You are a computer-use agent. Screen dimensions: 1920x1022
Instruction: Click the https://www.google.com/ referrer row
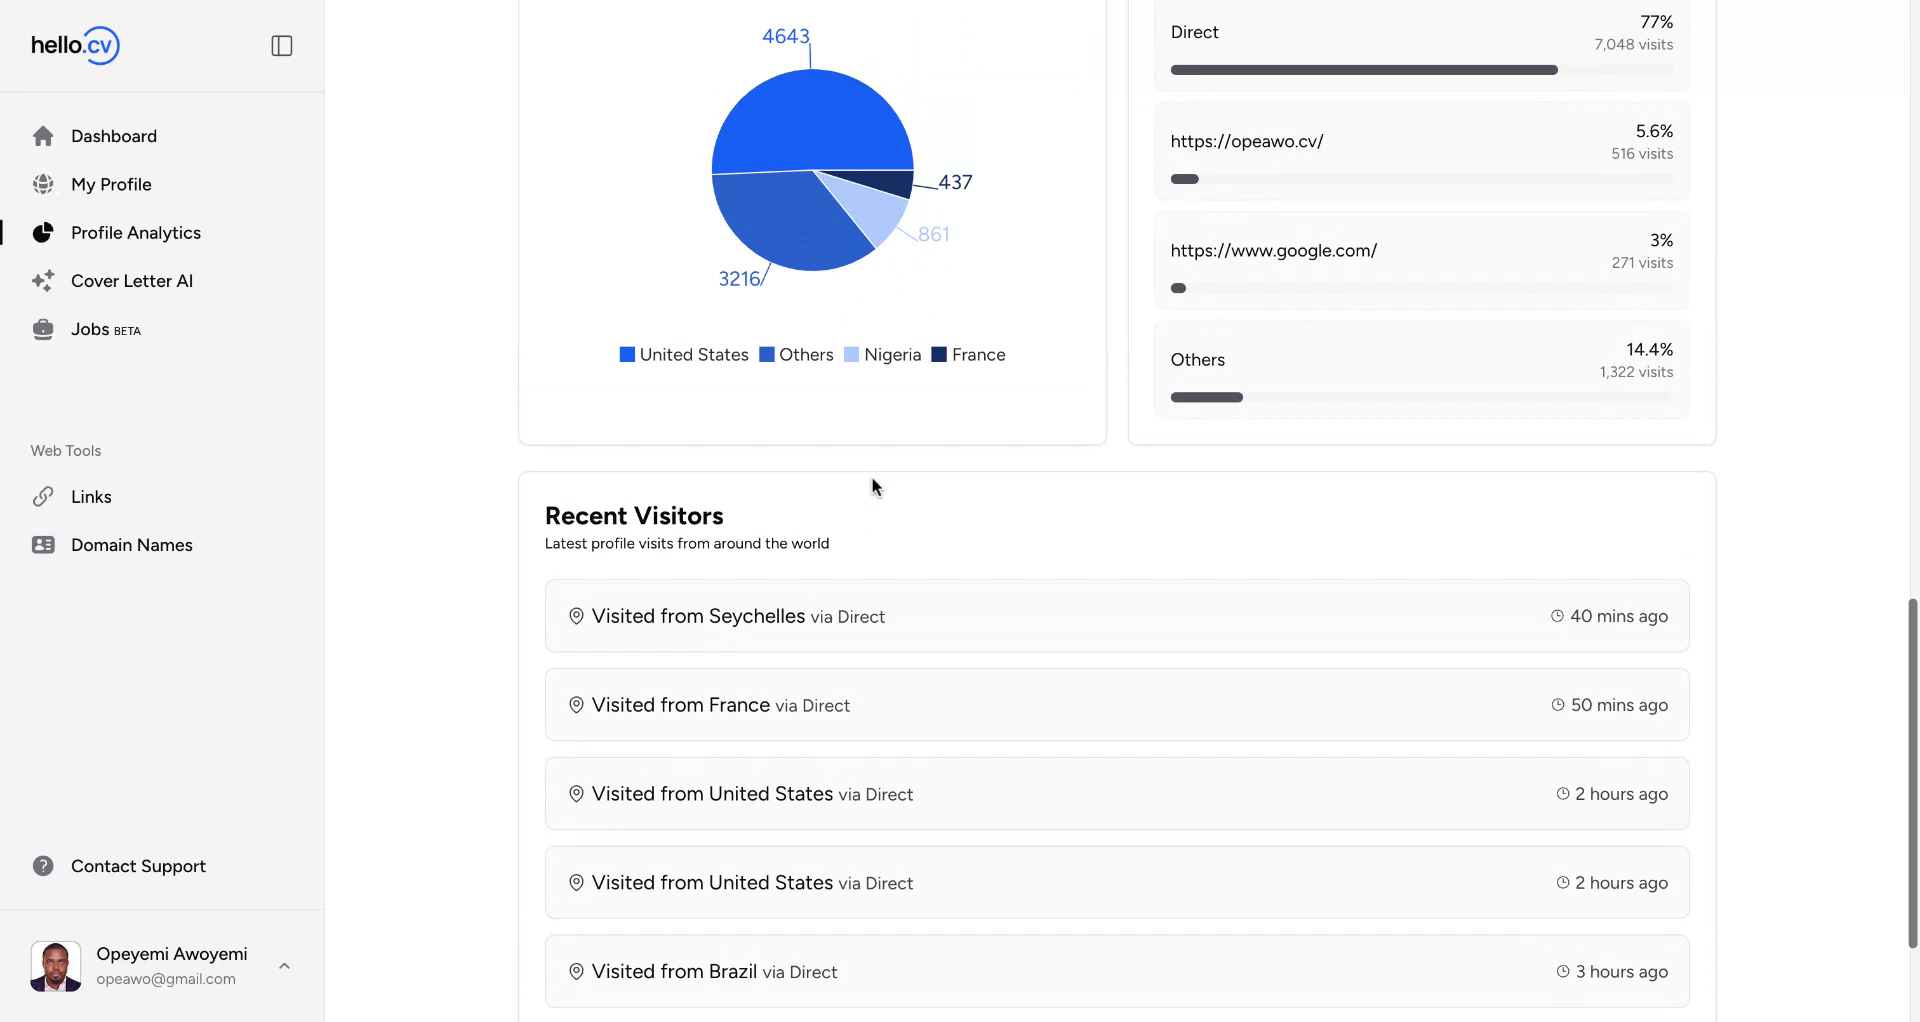[x=1421, y=261]
